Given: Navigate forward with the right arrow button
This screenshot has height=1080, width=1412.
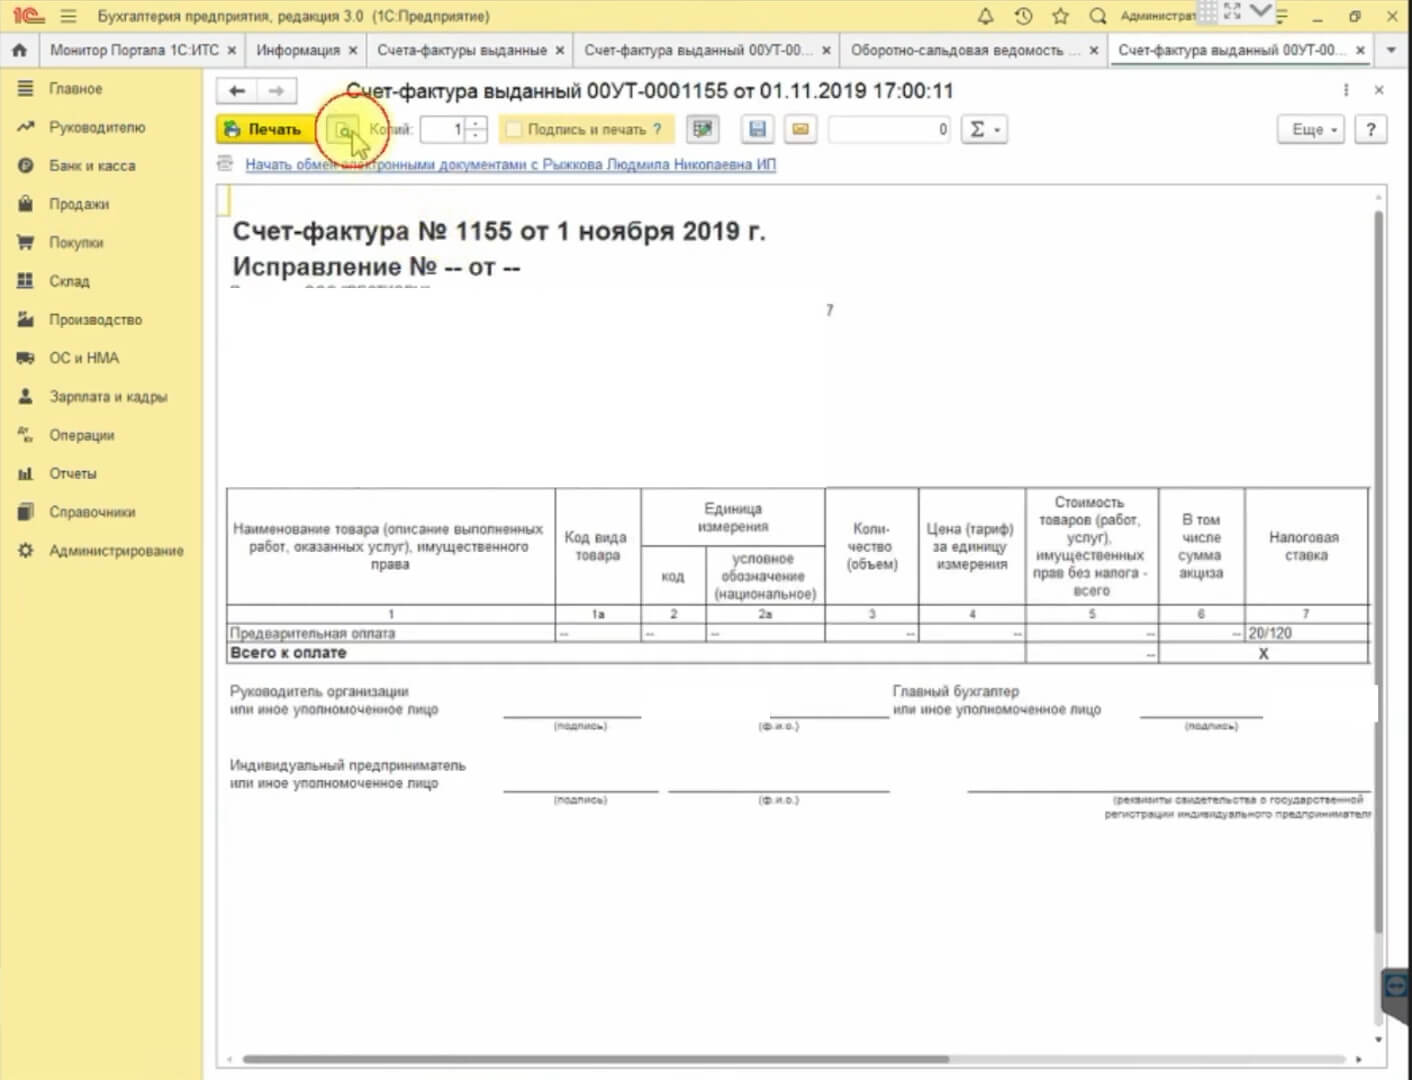Looking at the screenshot, I should [276, 91].
